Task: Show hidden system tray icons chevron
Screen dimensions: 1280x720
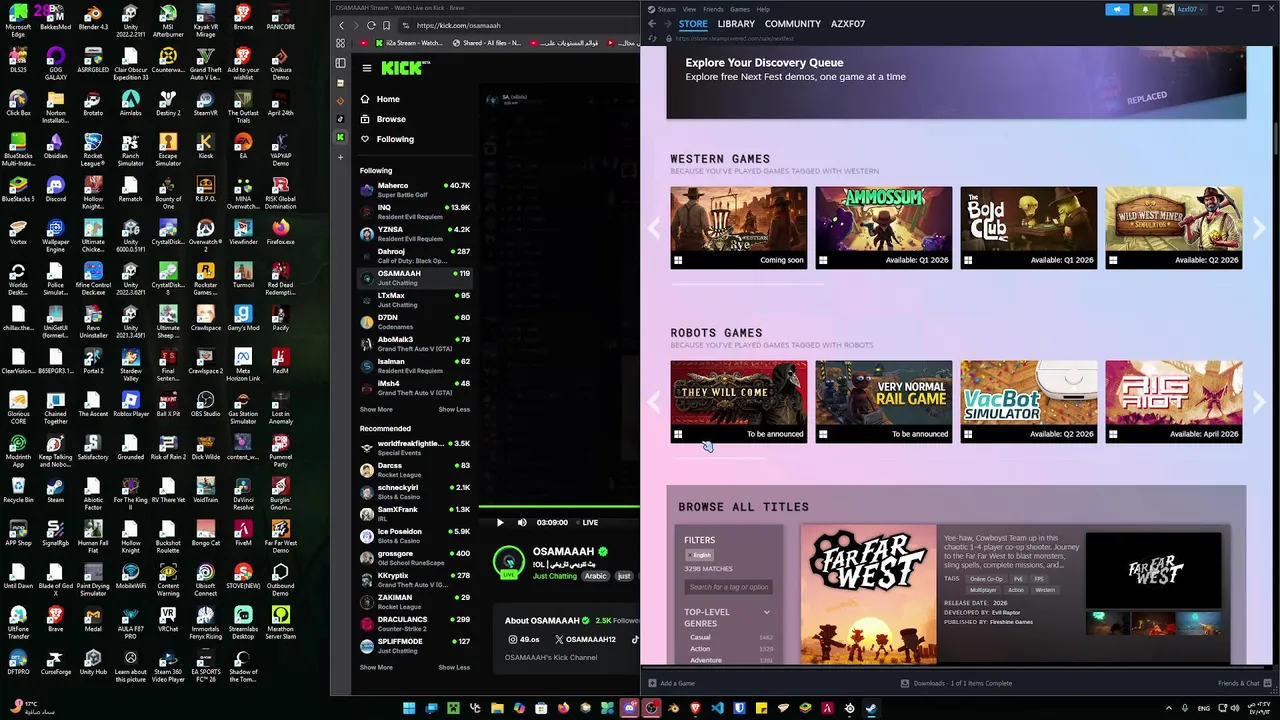Action: [1168, 708]
